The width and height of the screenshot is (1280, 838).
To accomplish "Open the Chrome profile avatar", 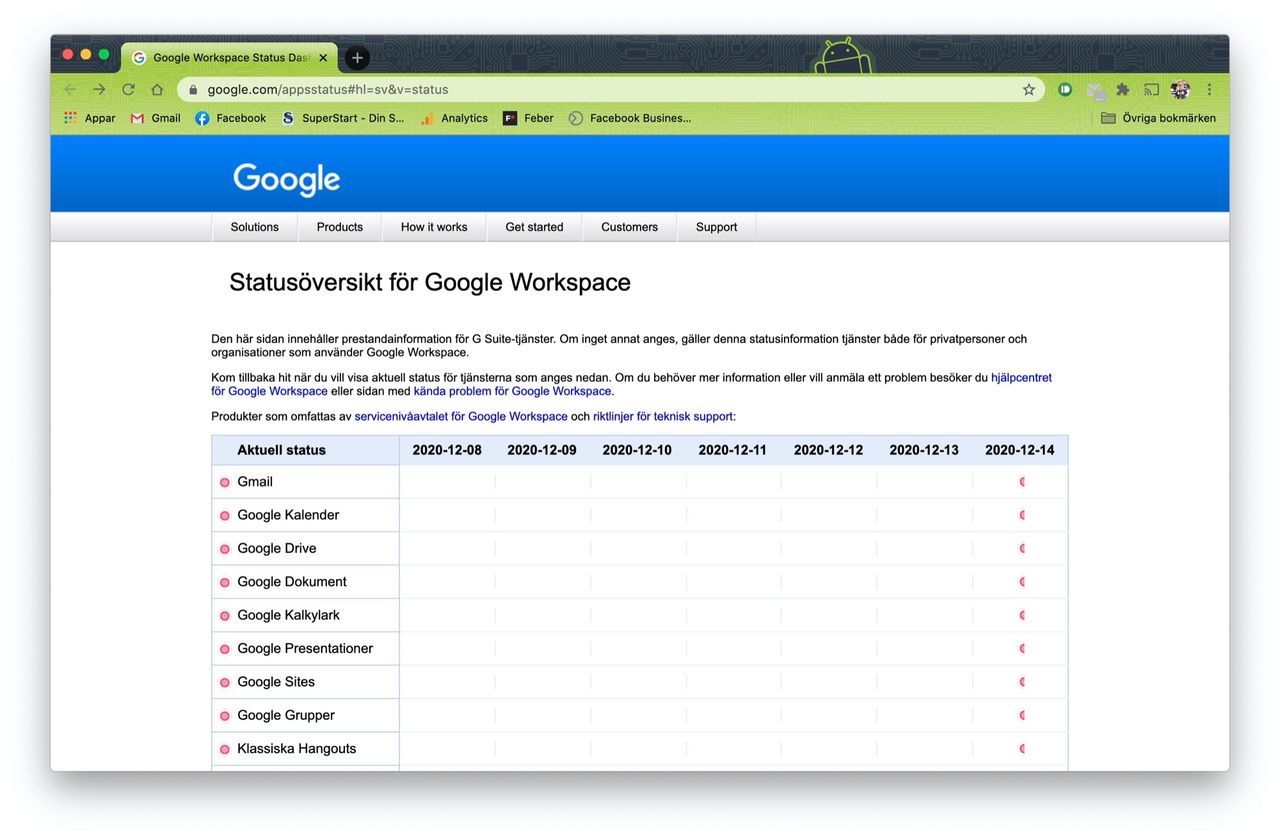I will pos(1180,89).
